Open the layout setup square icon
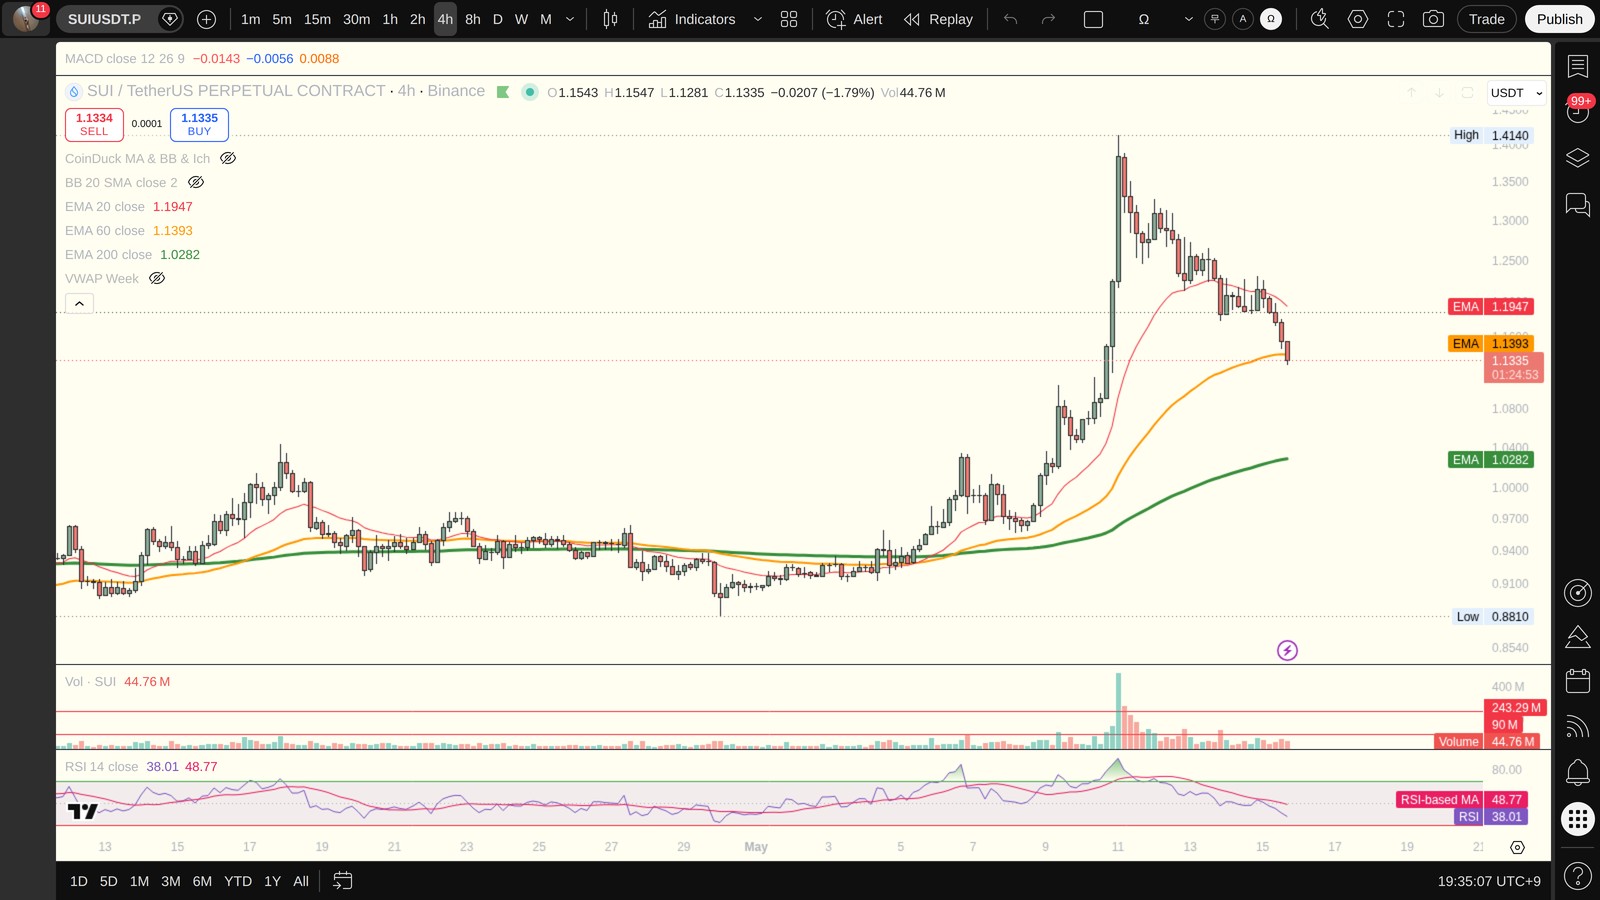The image size is (1600, 900). pos(1094,19)
